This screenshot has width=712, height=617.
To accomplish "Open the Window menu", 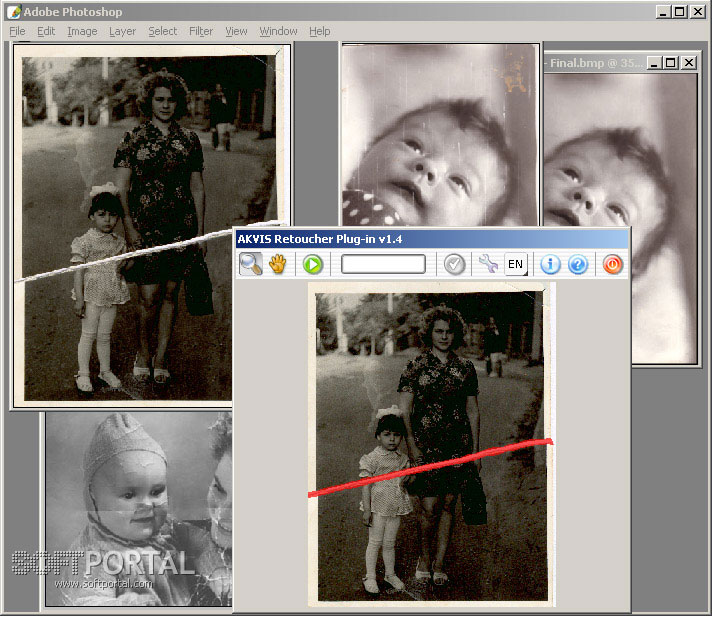I will (x=278, y=31).
